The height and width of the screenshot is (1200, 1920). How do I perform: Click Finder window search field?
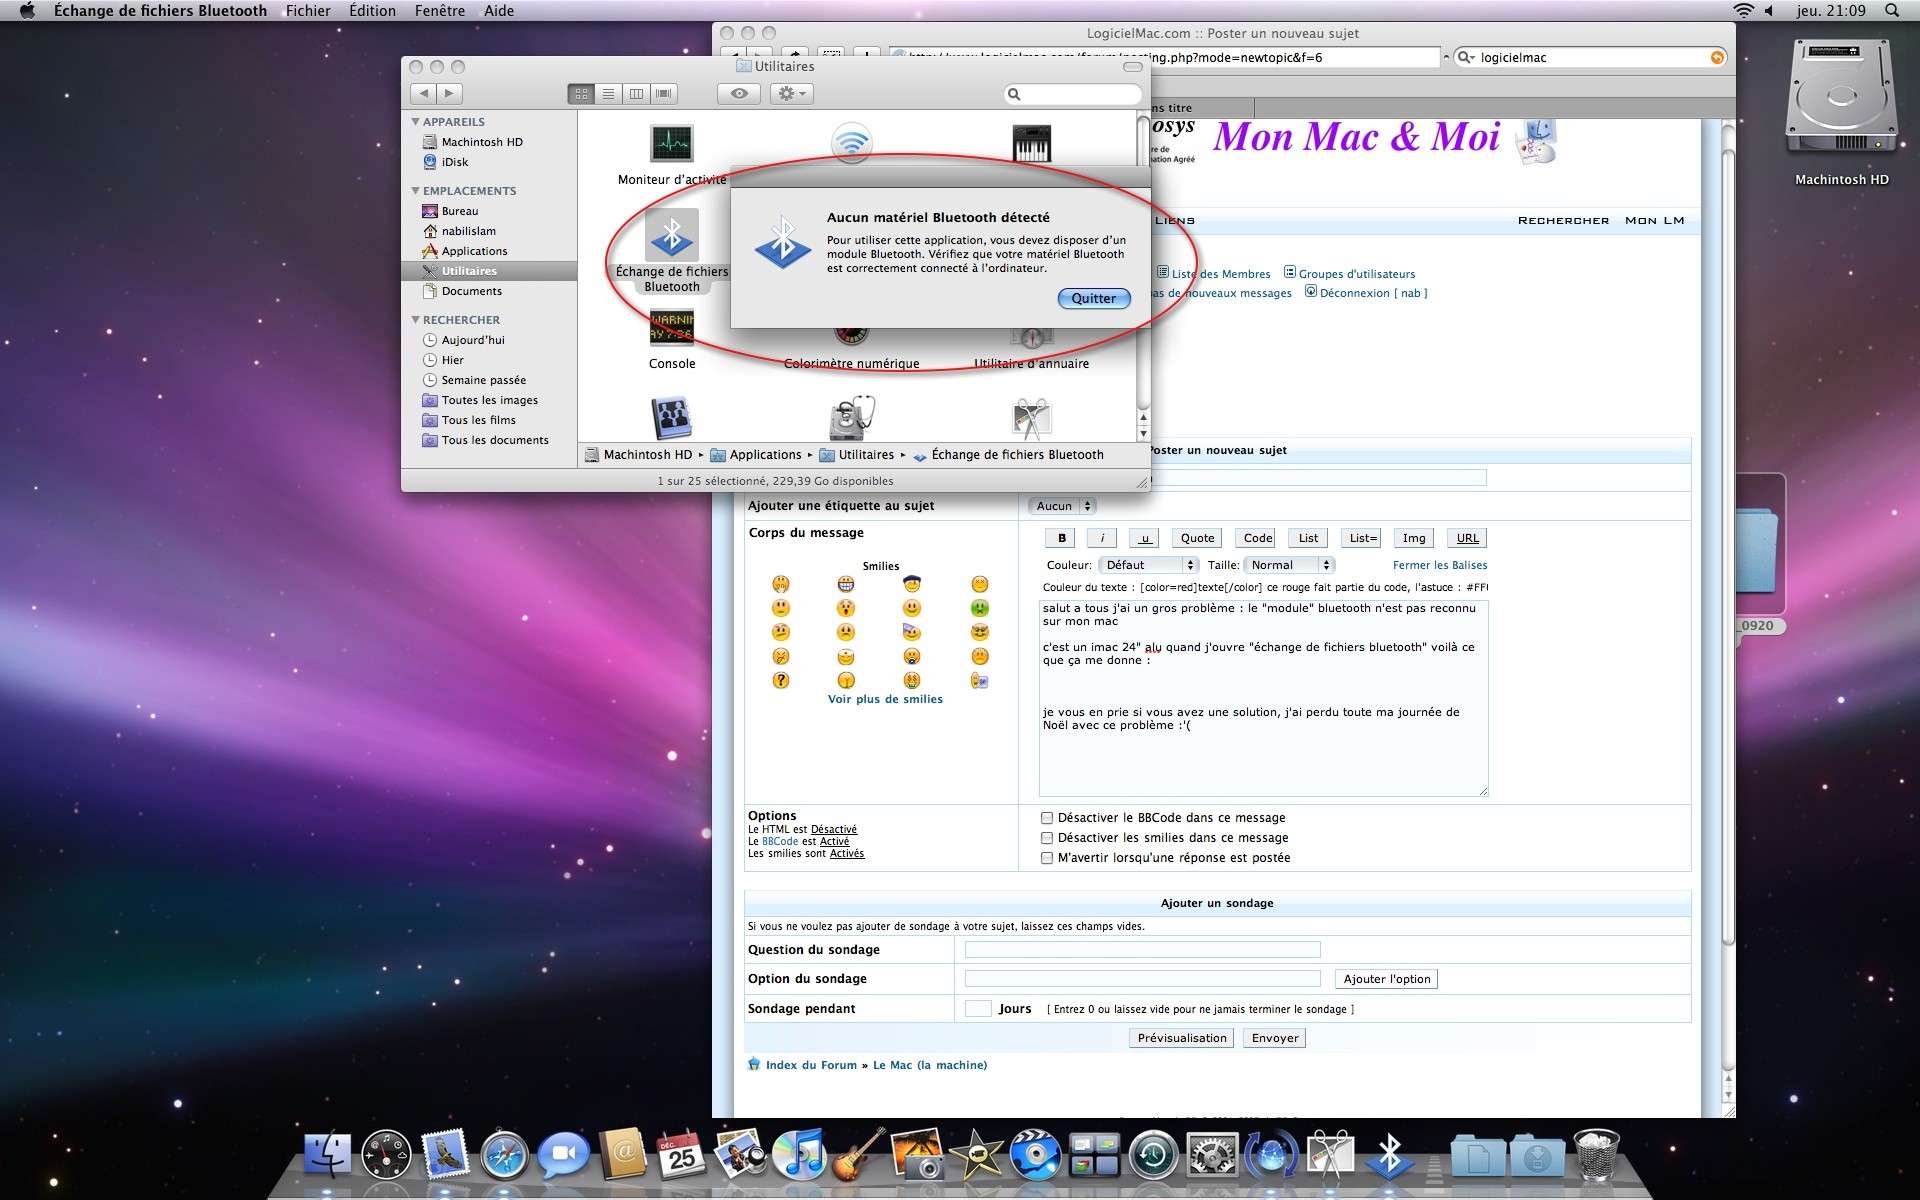[x=1073, y=94]
